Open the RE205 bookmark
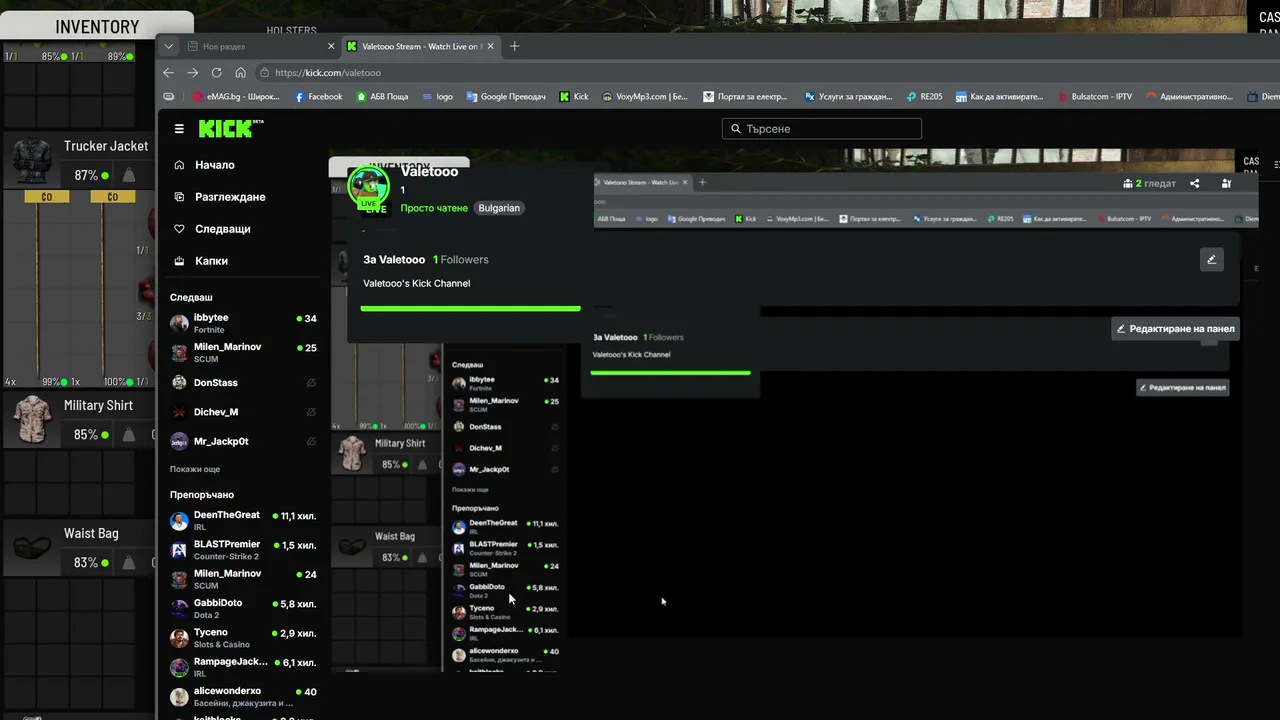1280x720 pixels. [x=924, y=97]
